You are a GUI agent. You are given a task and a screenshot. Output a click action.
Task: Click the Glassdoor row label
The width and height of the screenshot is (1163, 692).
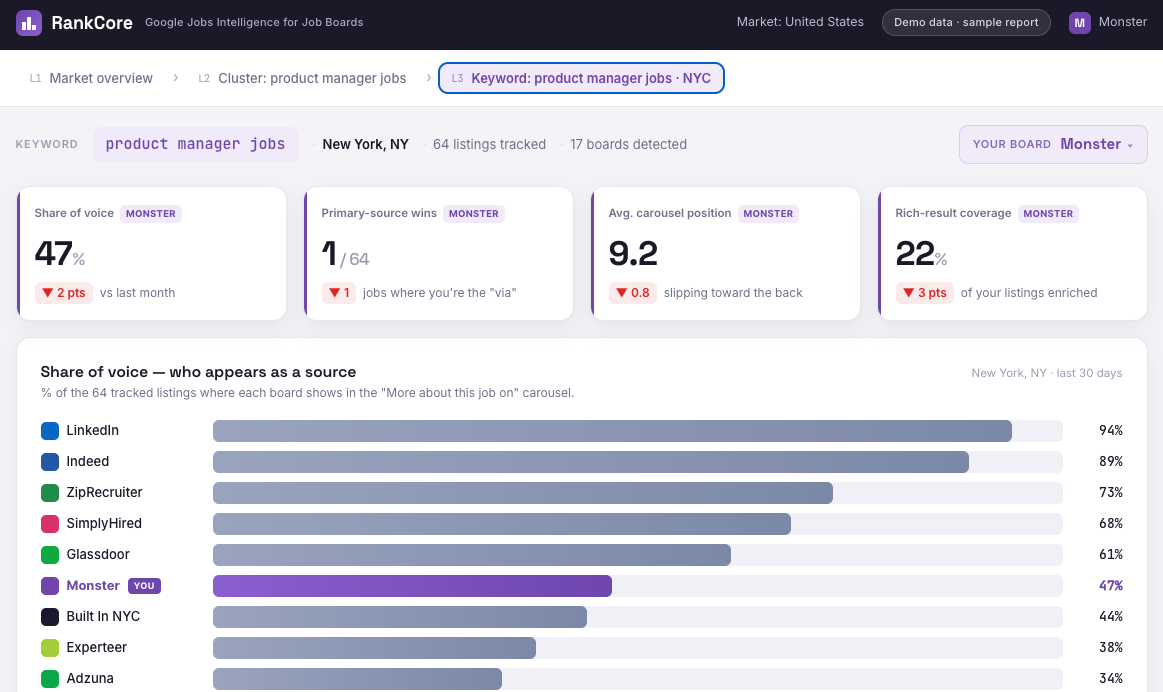(x=98, y=555)
